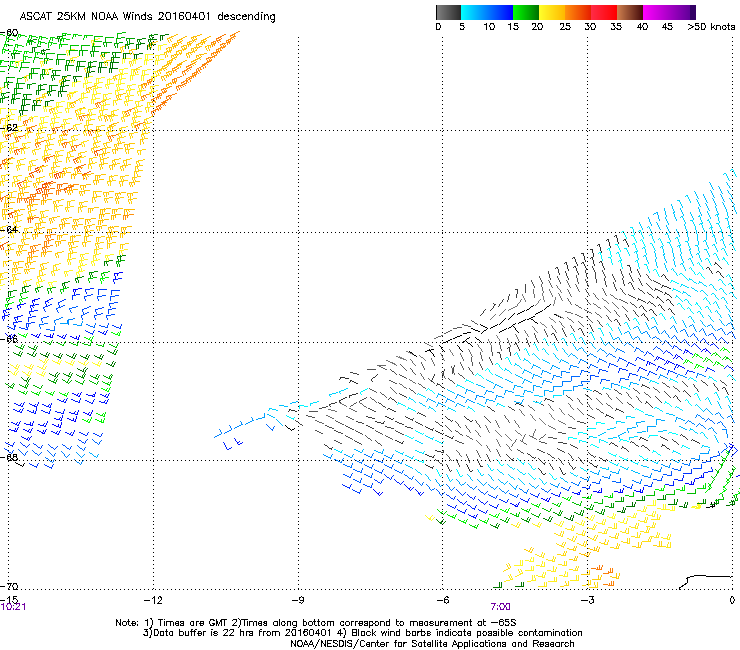The width and height of the screenshot is (740, 650).
Task: Click the latitude label -70
Action: tap(9, 586)
